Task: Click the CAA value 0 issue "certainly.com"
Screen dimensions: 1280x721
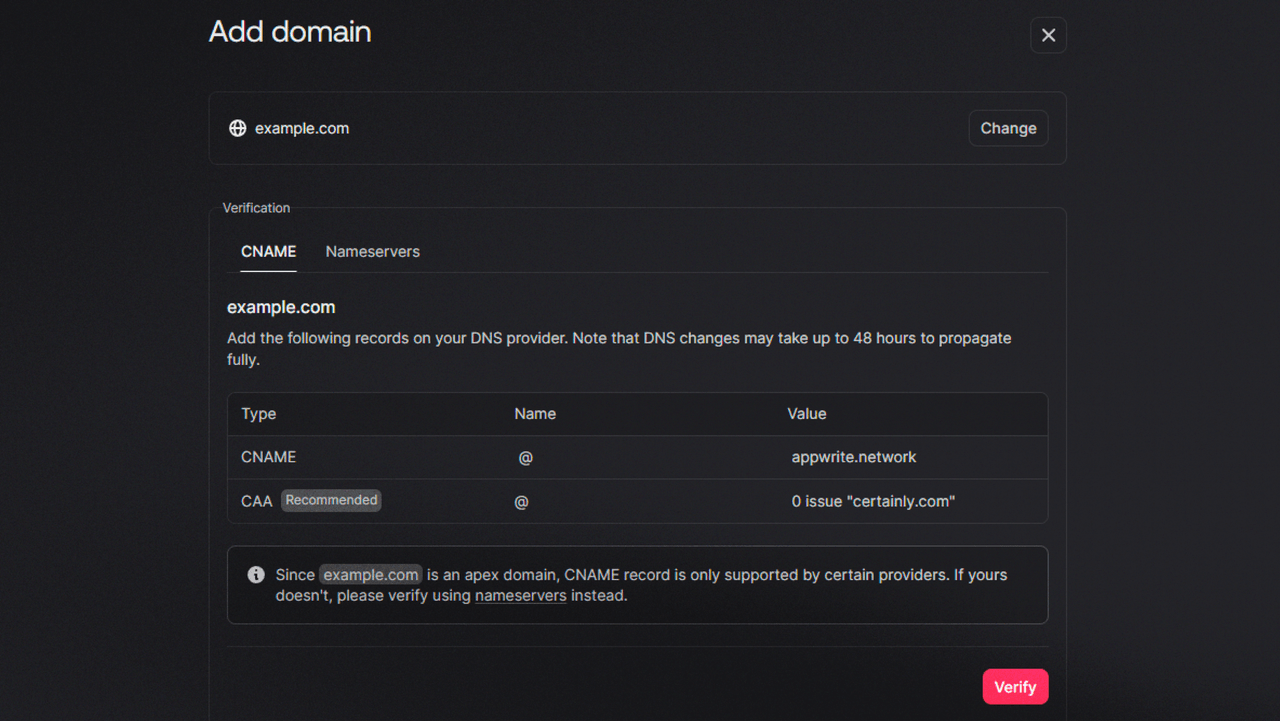Action: click(x=873, y=501)
